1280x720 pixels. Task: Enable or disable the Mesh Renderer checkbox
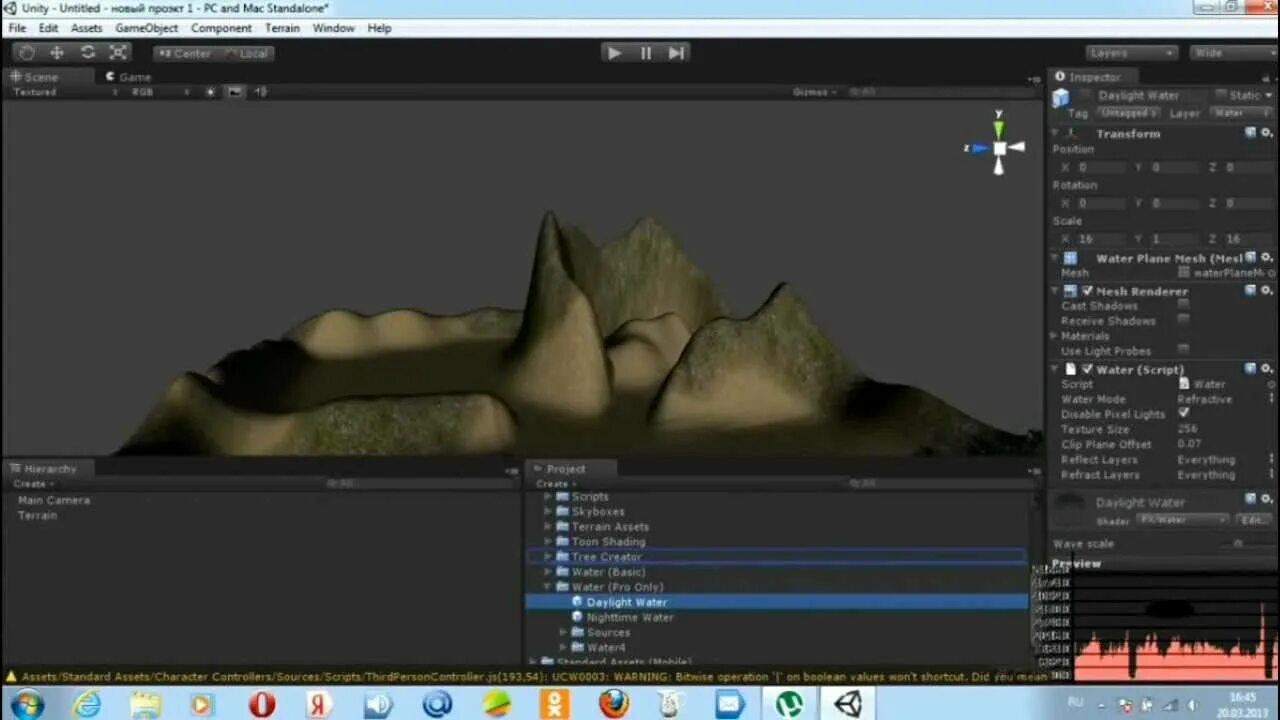pos(1087,291)
